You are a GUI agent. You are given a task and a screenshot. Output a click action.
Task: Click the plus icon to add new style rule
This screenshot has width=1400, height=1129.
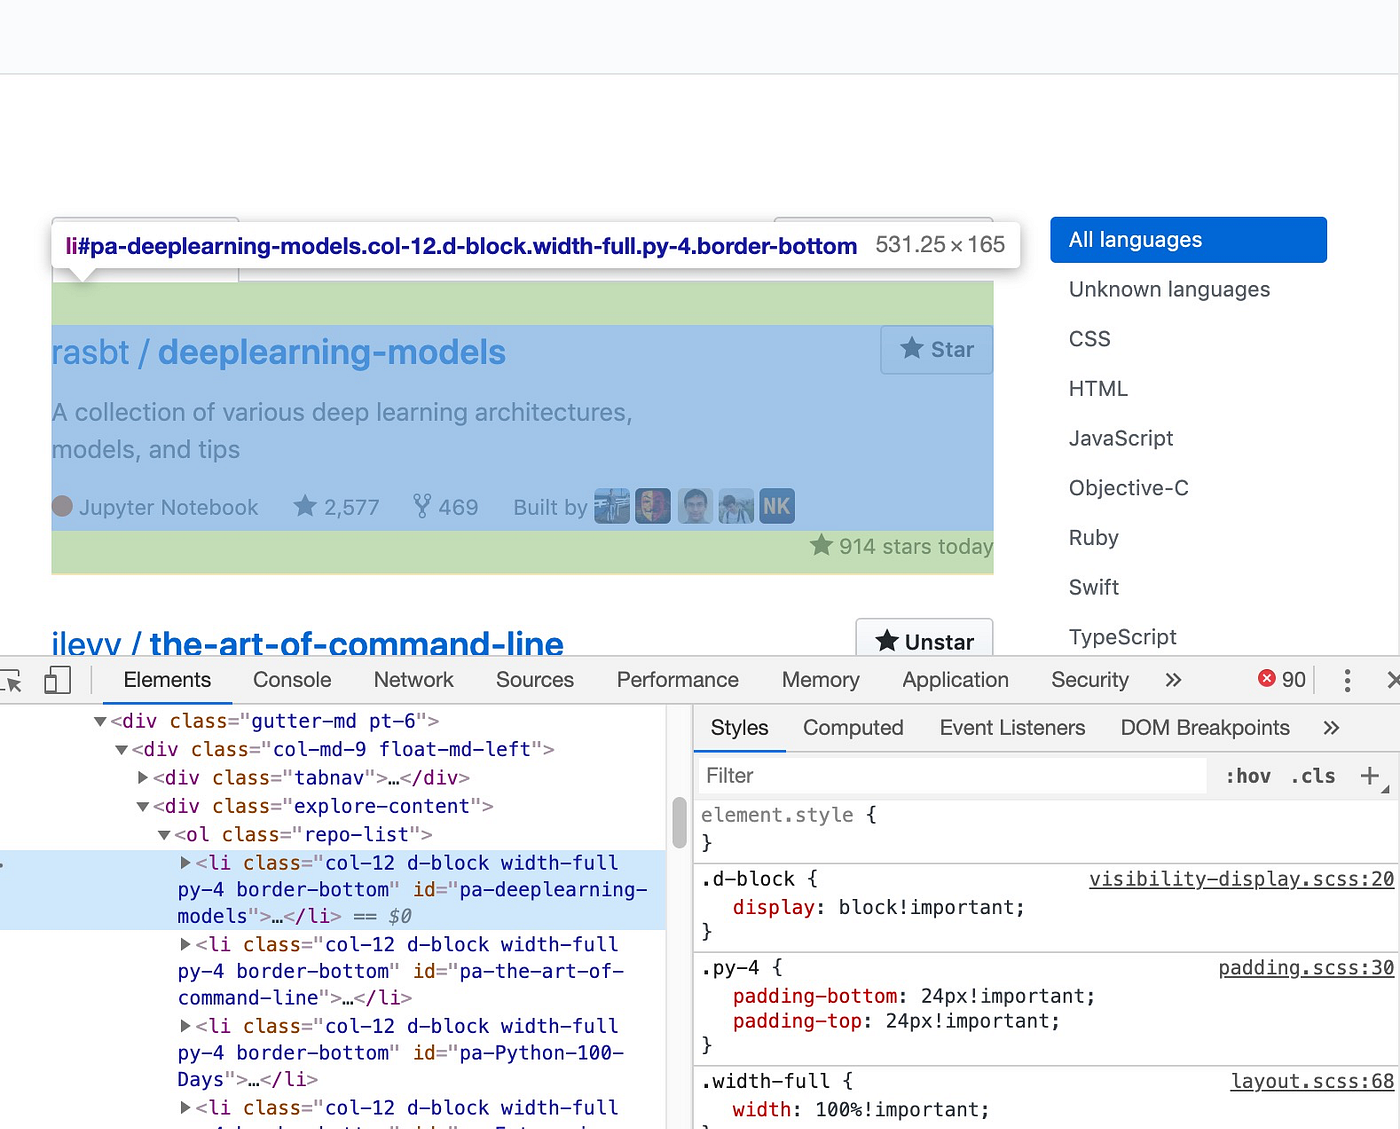coord(1371,775)
